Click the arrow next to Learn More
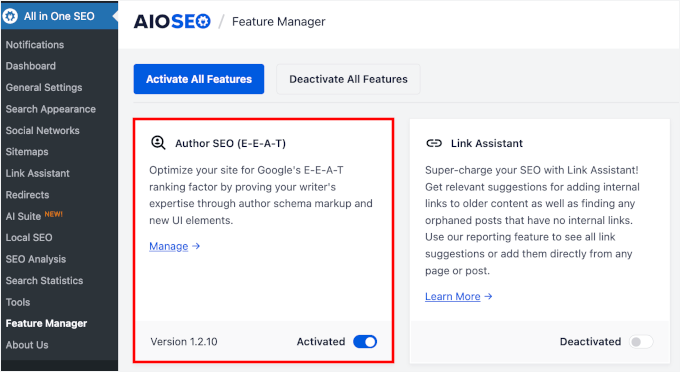 [488, 296]
